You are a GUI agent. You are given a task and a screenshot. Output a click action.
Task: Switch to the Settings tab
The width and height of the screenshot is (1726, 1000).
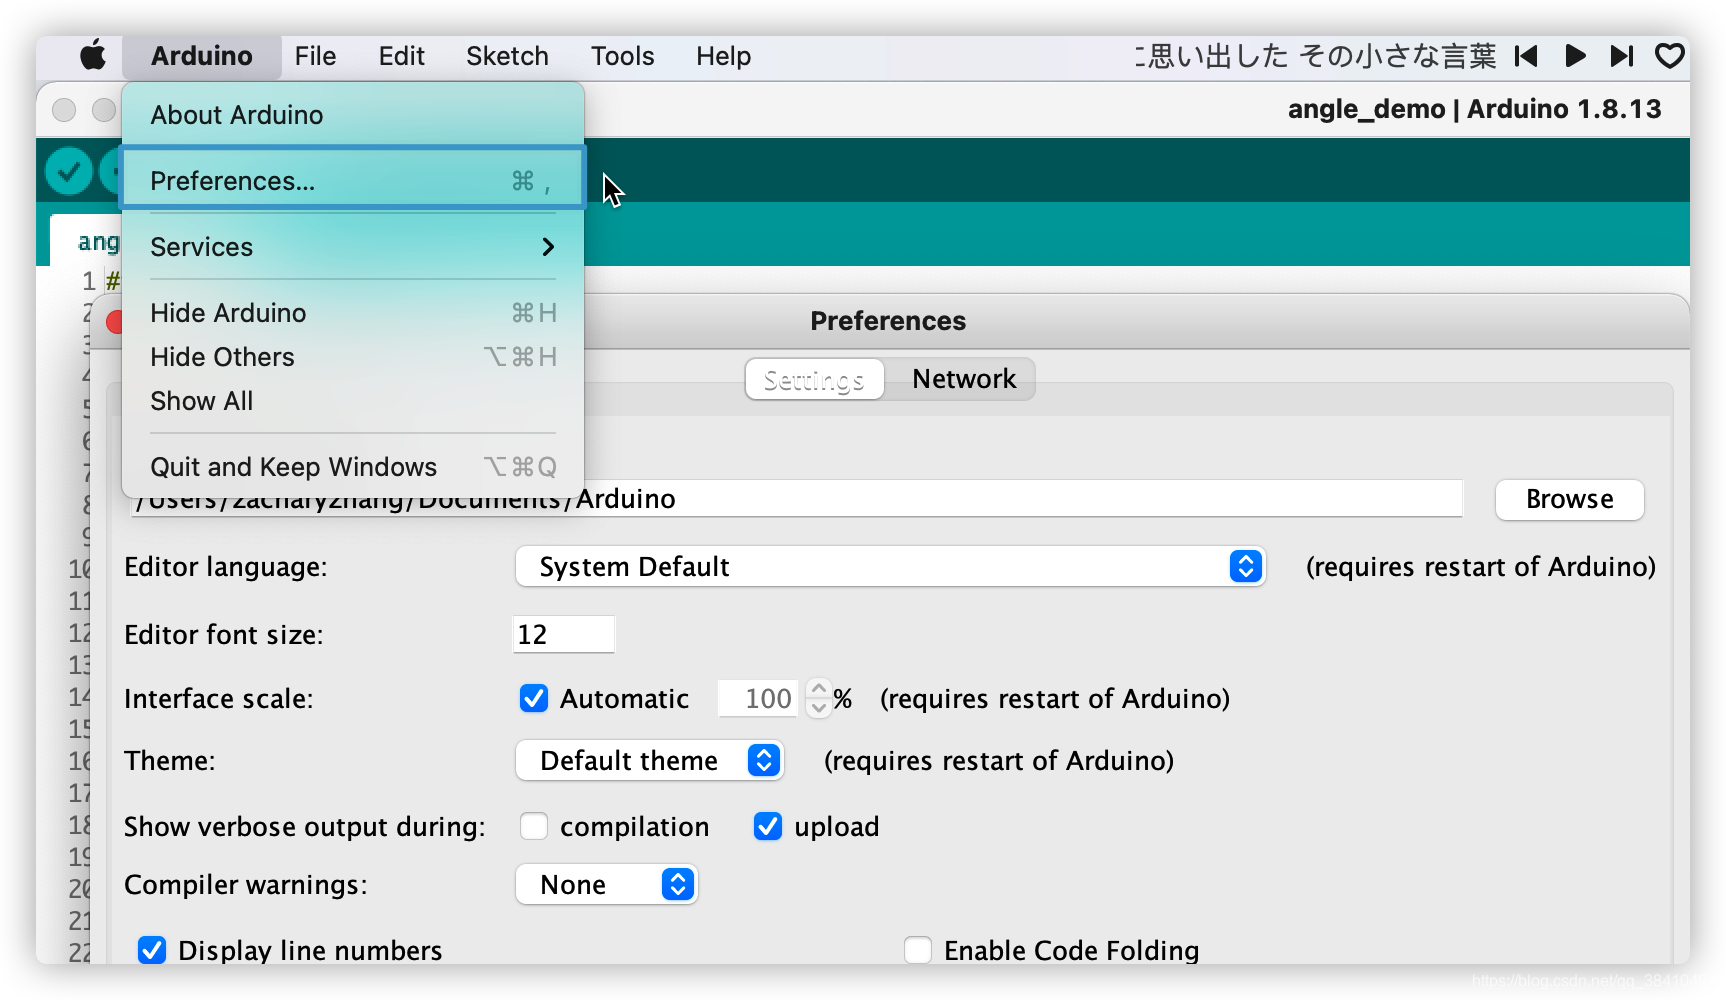814,379
